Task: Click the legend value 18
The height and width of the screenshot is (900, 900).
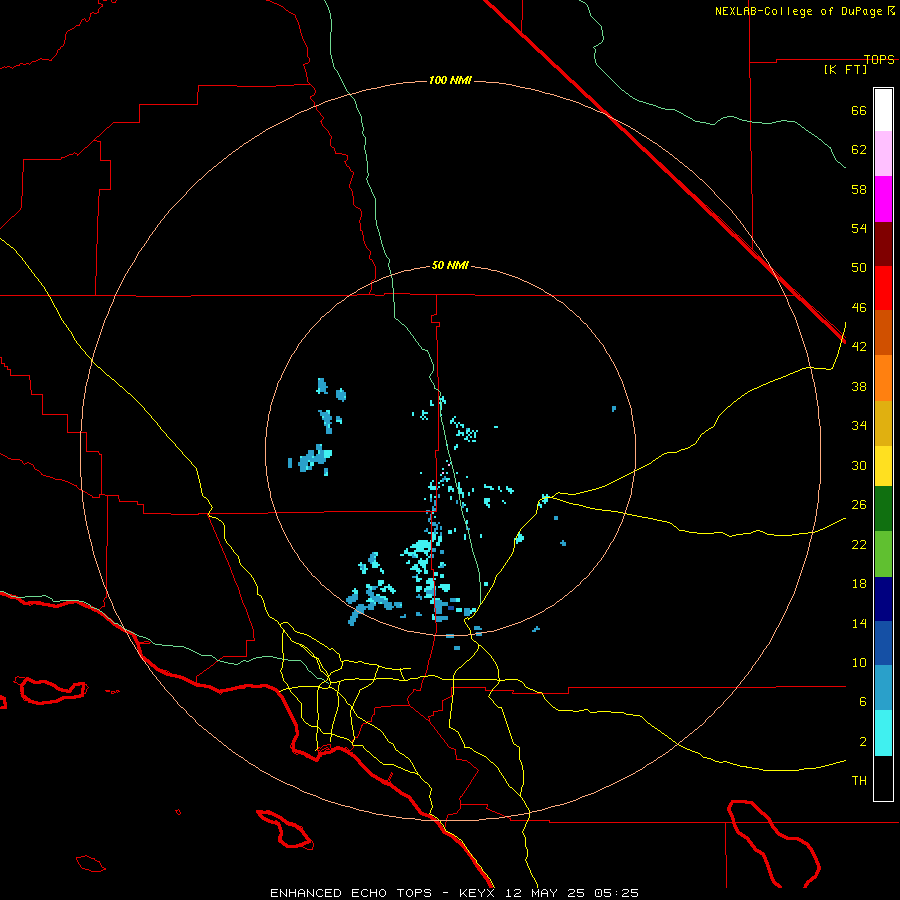Action: tap(859, 584)
